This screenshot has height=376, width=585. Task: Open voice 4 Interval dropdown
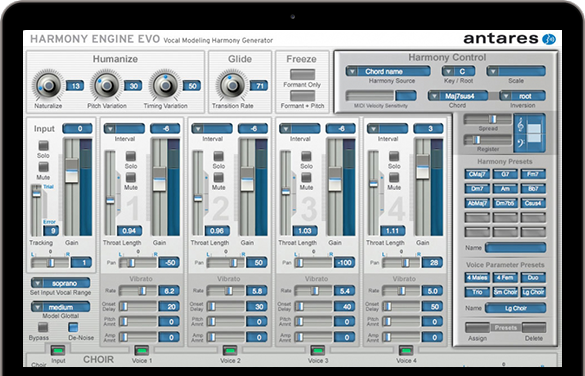[387, 129]
